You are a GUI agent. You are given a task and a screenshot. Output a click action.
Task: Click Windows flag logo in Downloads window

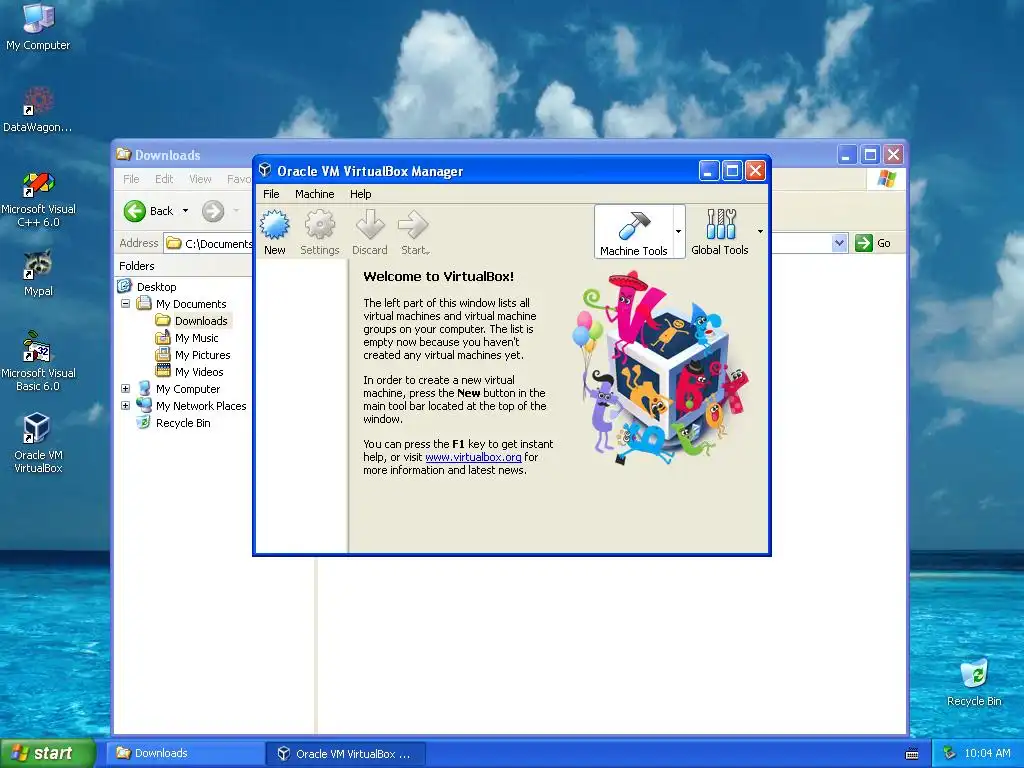coord(887,179)
